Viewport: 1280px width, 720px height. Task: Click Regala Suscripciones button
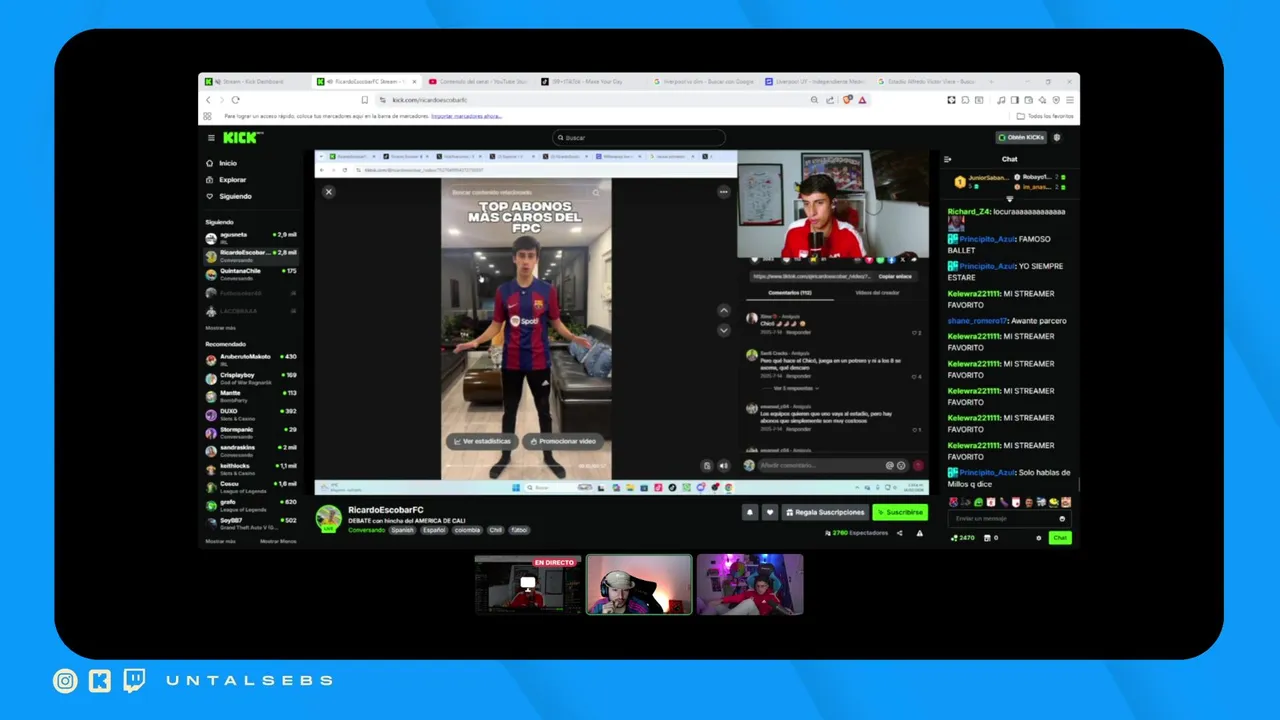(824, 512)
